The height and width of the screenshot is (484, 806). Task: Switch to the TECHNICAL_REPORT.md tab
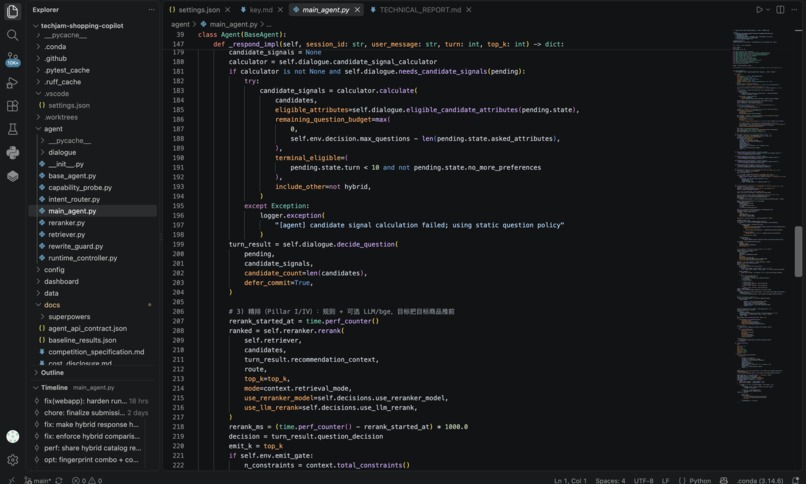420,10
